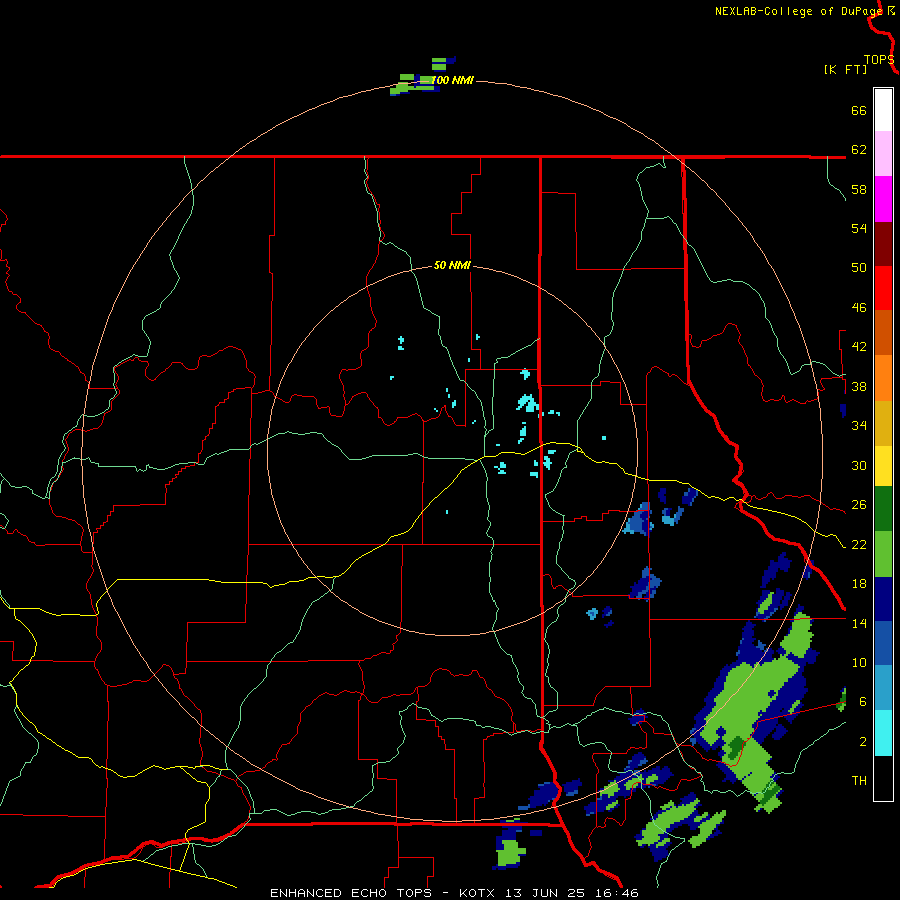Click the legend value "22"
This screenshot has height=900, width=900.
click(859, 544)
